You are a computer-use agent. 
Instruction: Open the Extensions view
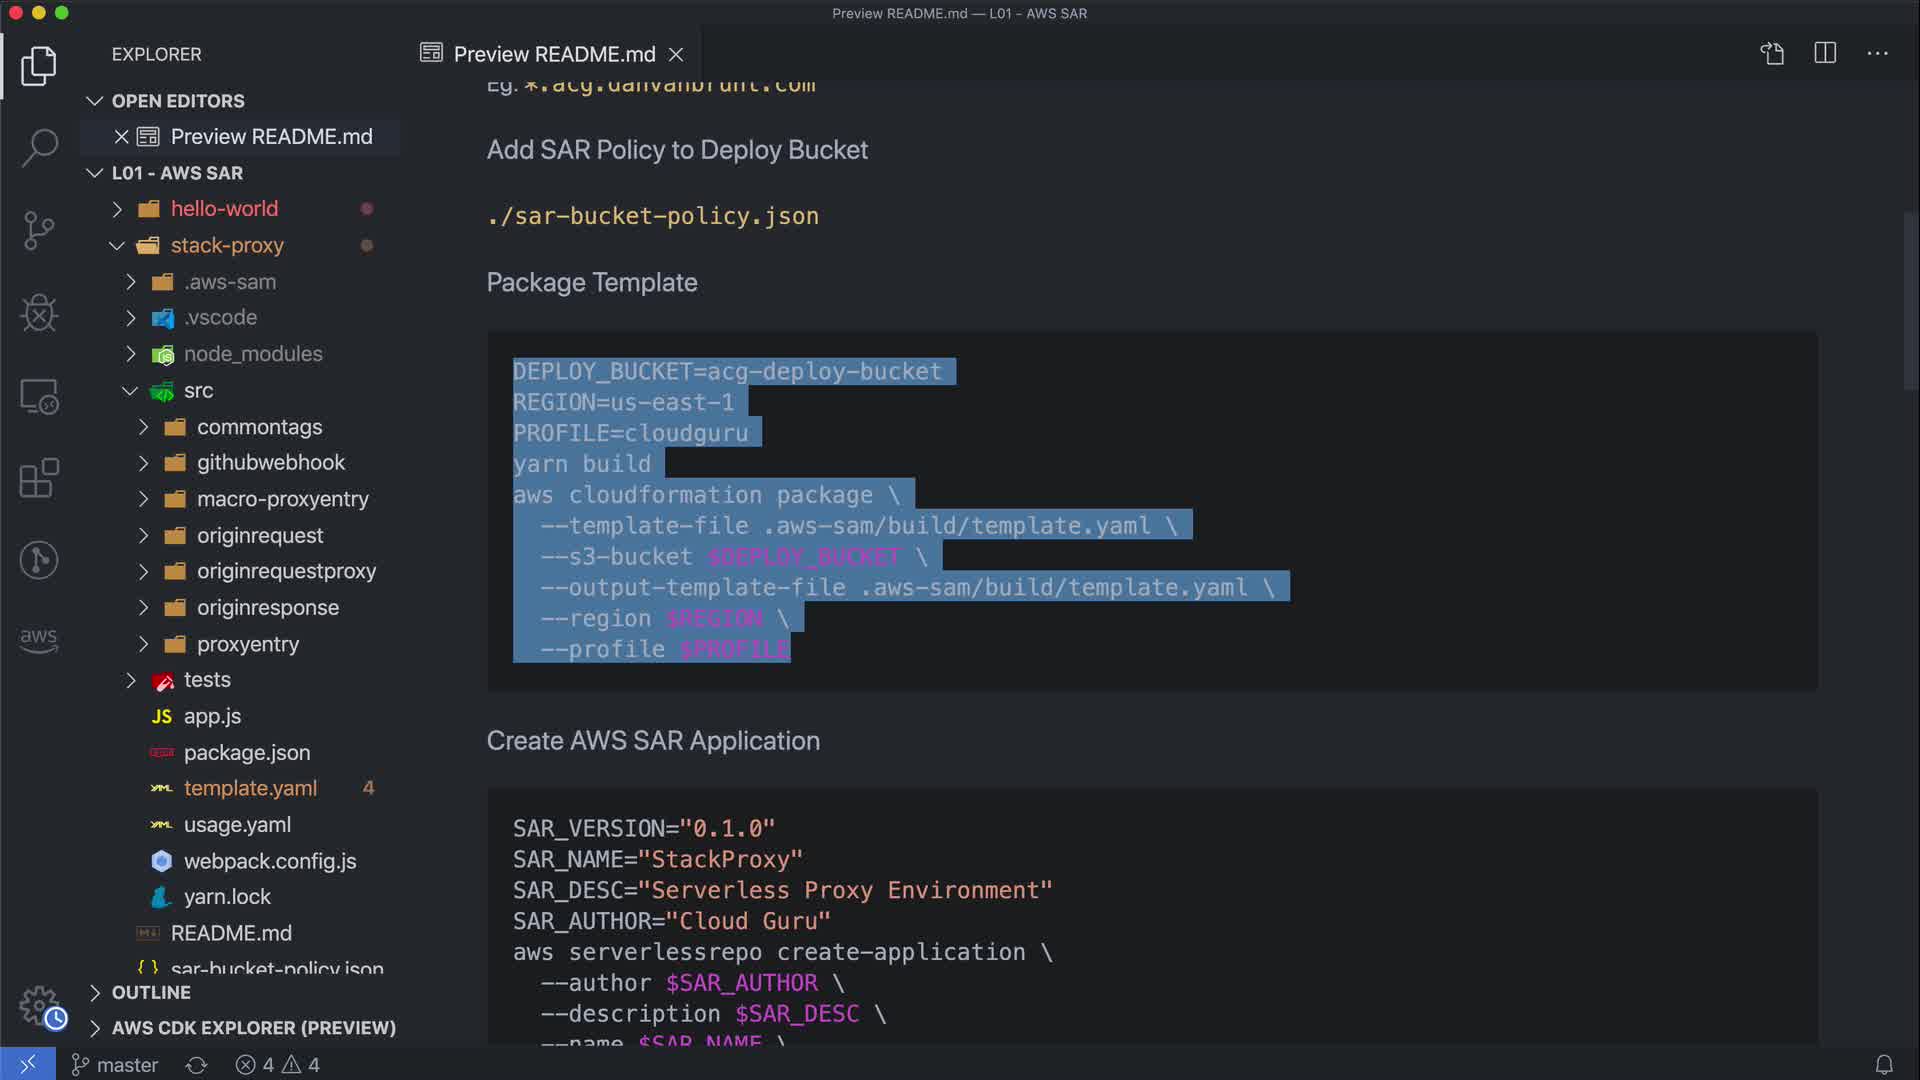pos(39,478)
